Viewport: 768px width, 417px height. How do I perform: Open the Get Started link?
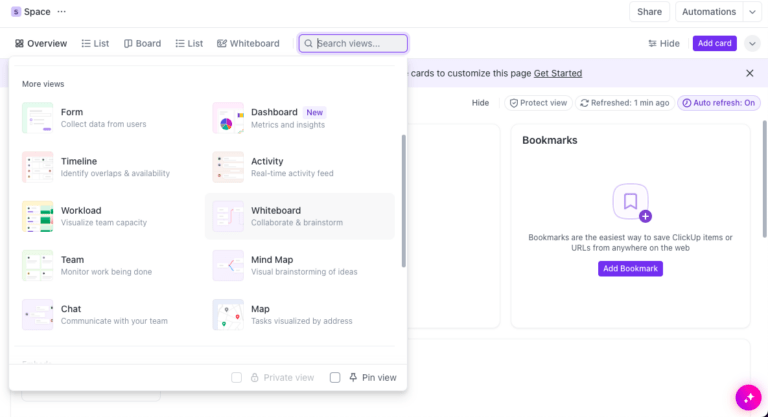coord(557,73)
